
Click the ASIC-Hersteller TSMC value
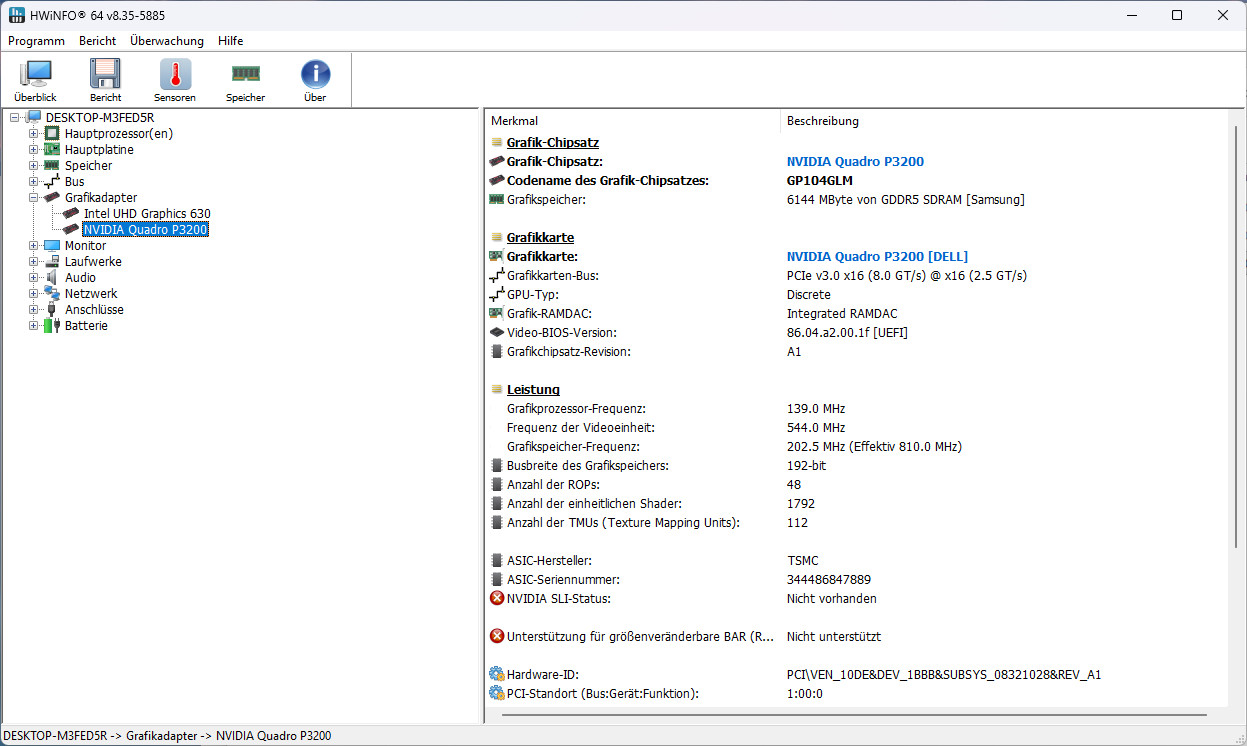(803, 561)
